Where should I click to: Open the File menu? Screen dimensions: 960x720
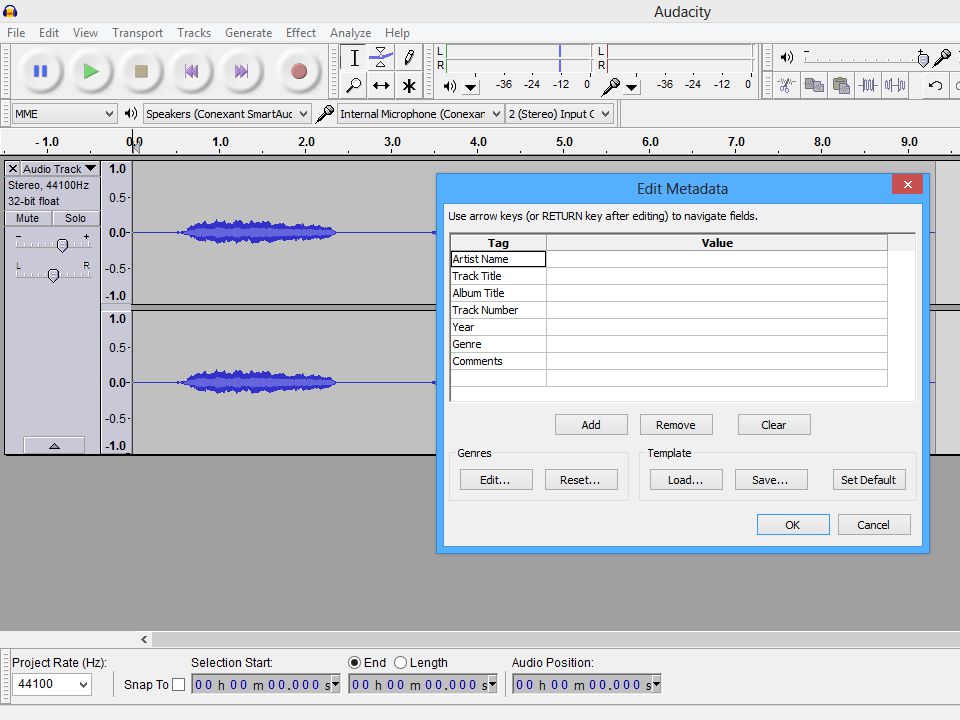point(16,32)
